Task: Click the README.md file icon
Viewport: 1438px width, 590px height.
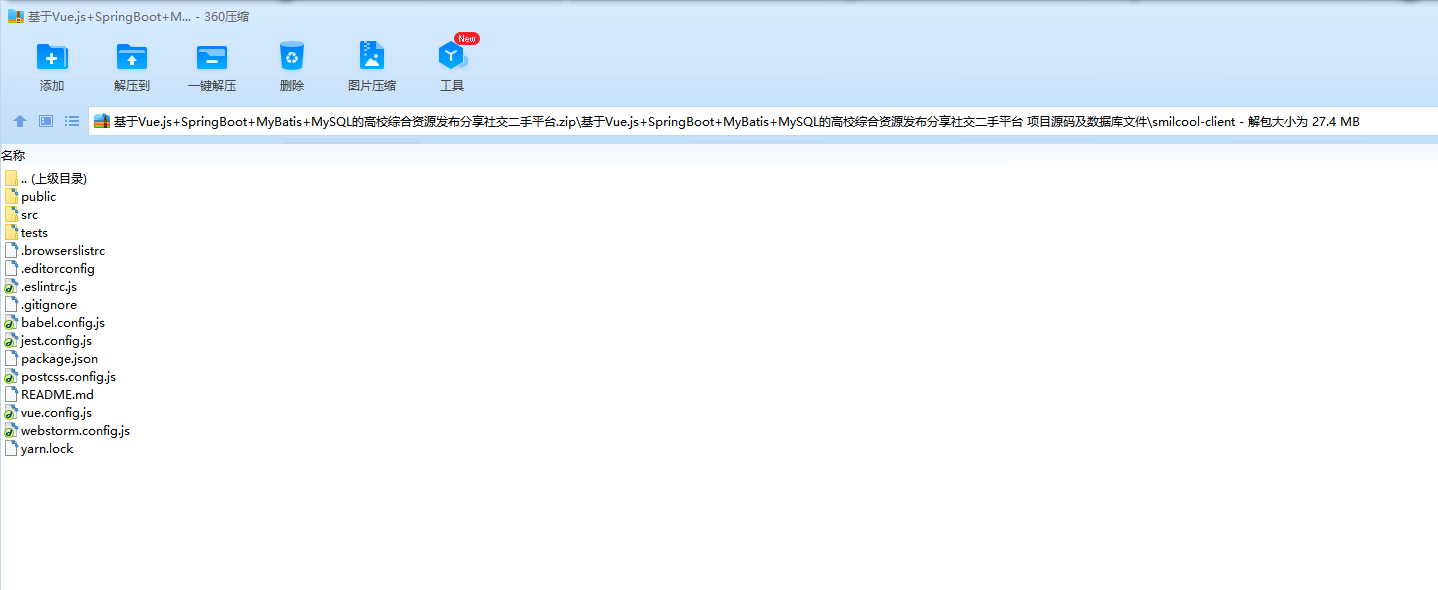Action: [11, 394]
